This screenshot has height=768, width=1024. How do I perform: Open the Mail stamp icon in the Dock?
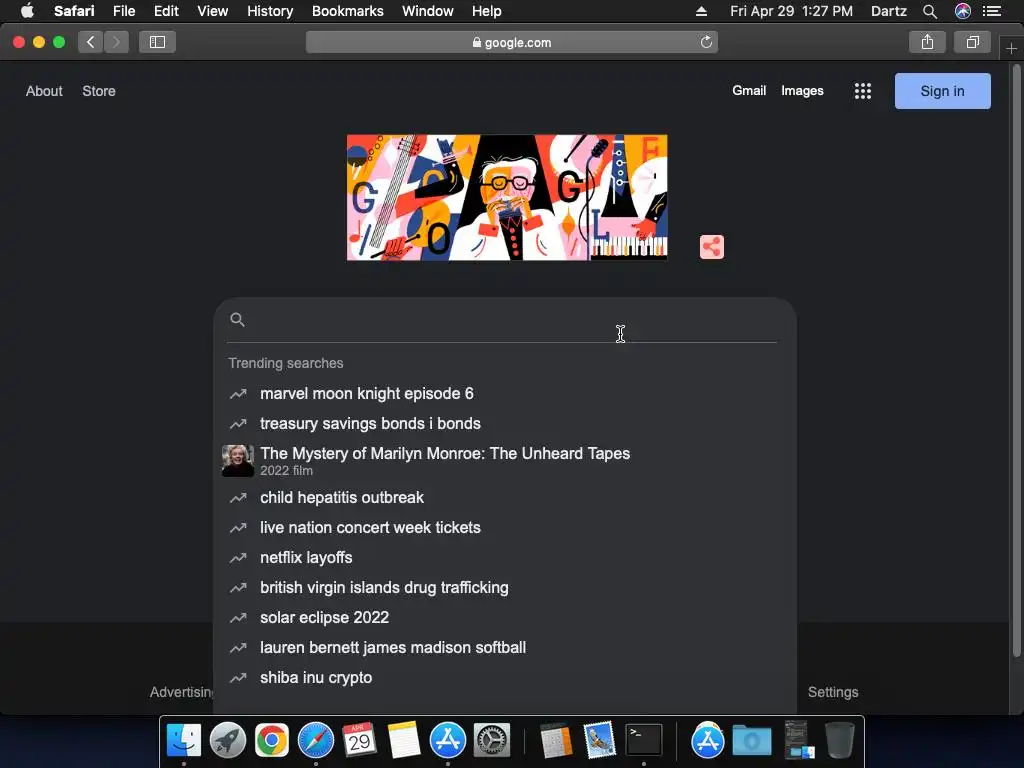(600, 740)
